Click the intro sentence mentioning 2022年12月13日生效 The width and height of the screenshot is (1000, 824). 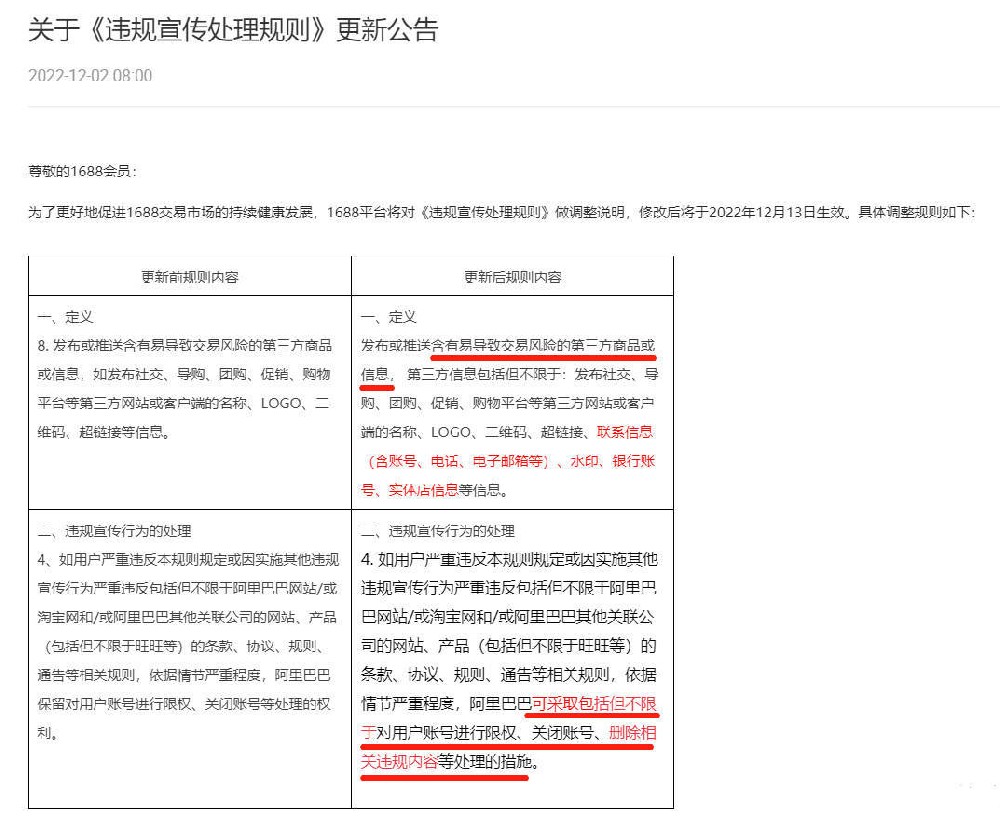click(501, 212)
